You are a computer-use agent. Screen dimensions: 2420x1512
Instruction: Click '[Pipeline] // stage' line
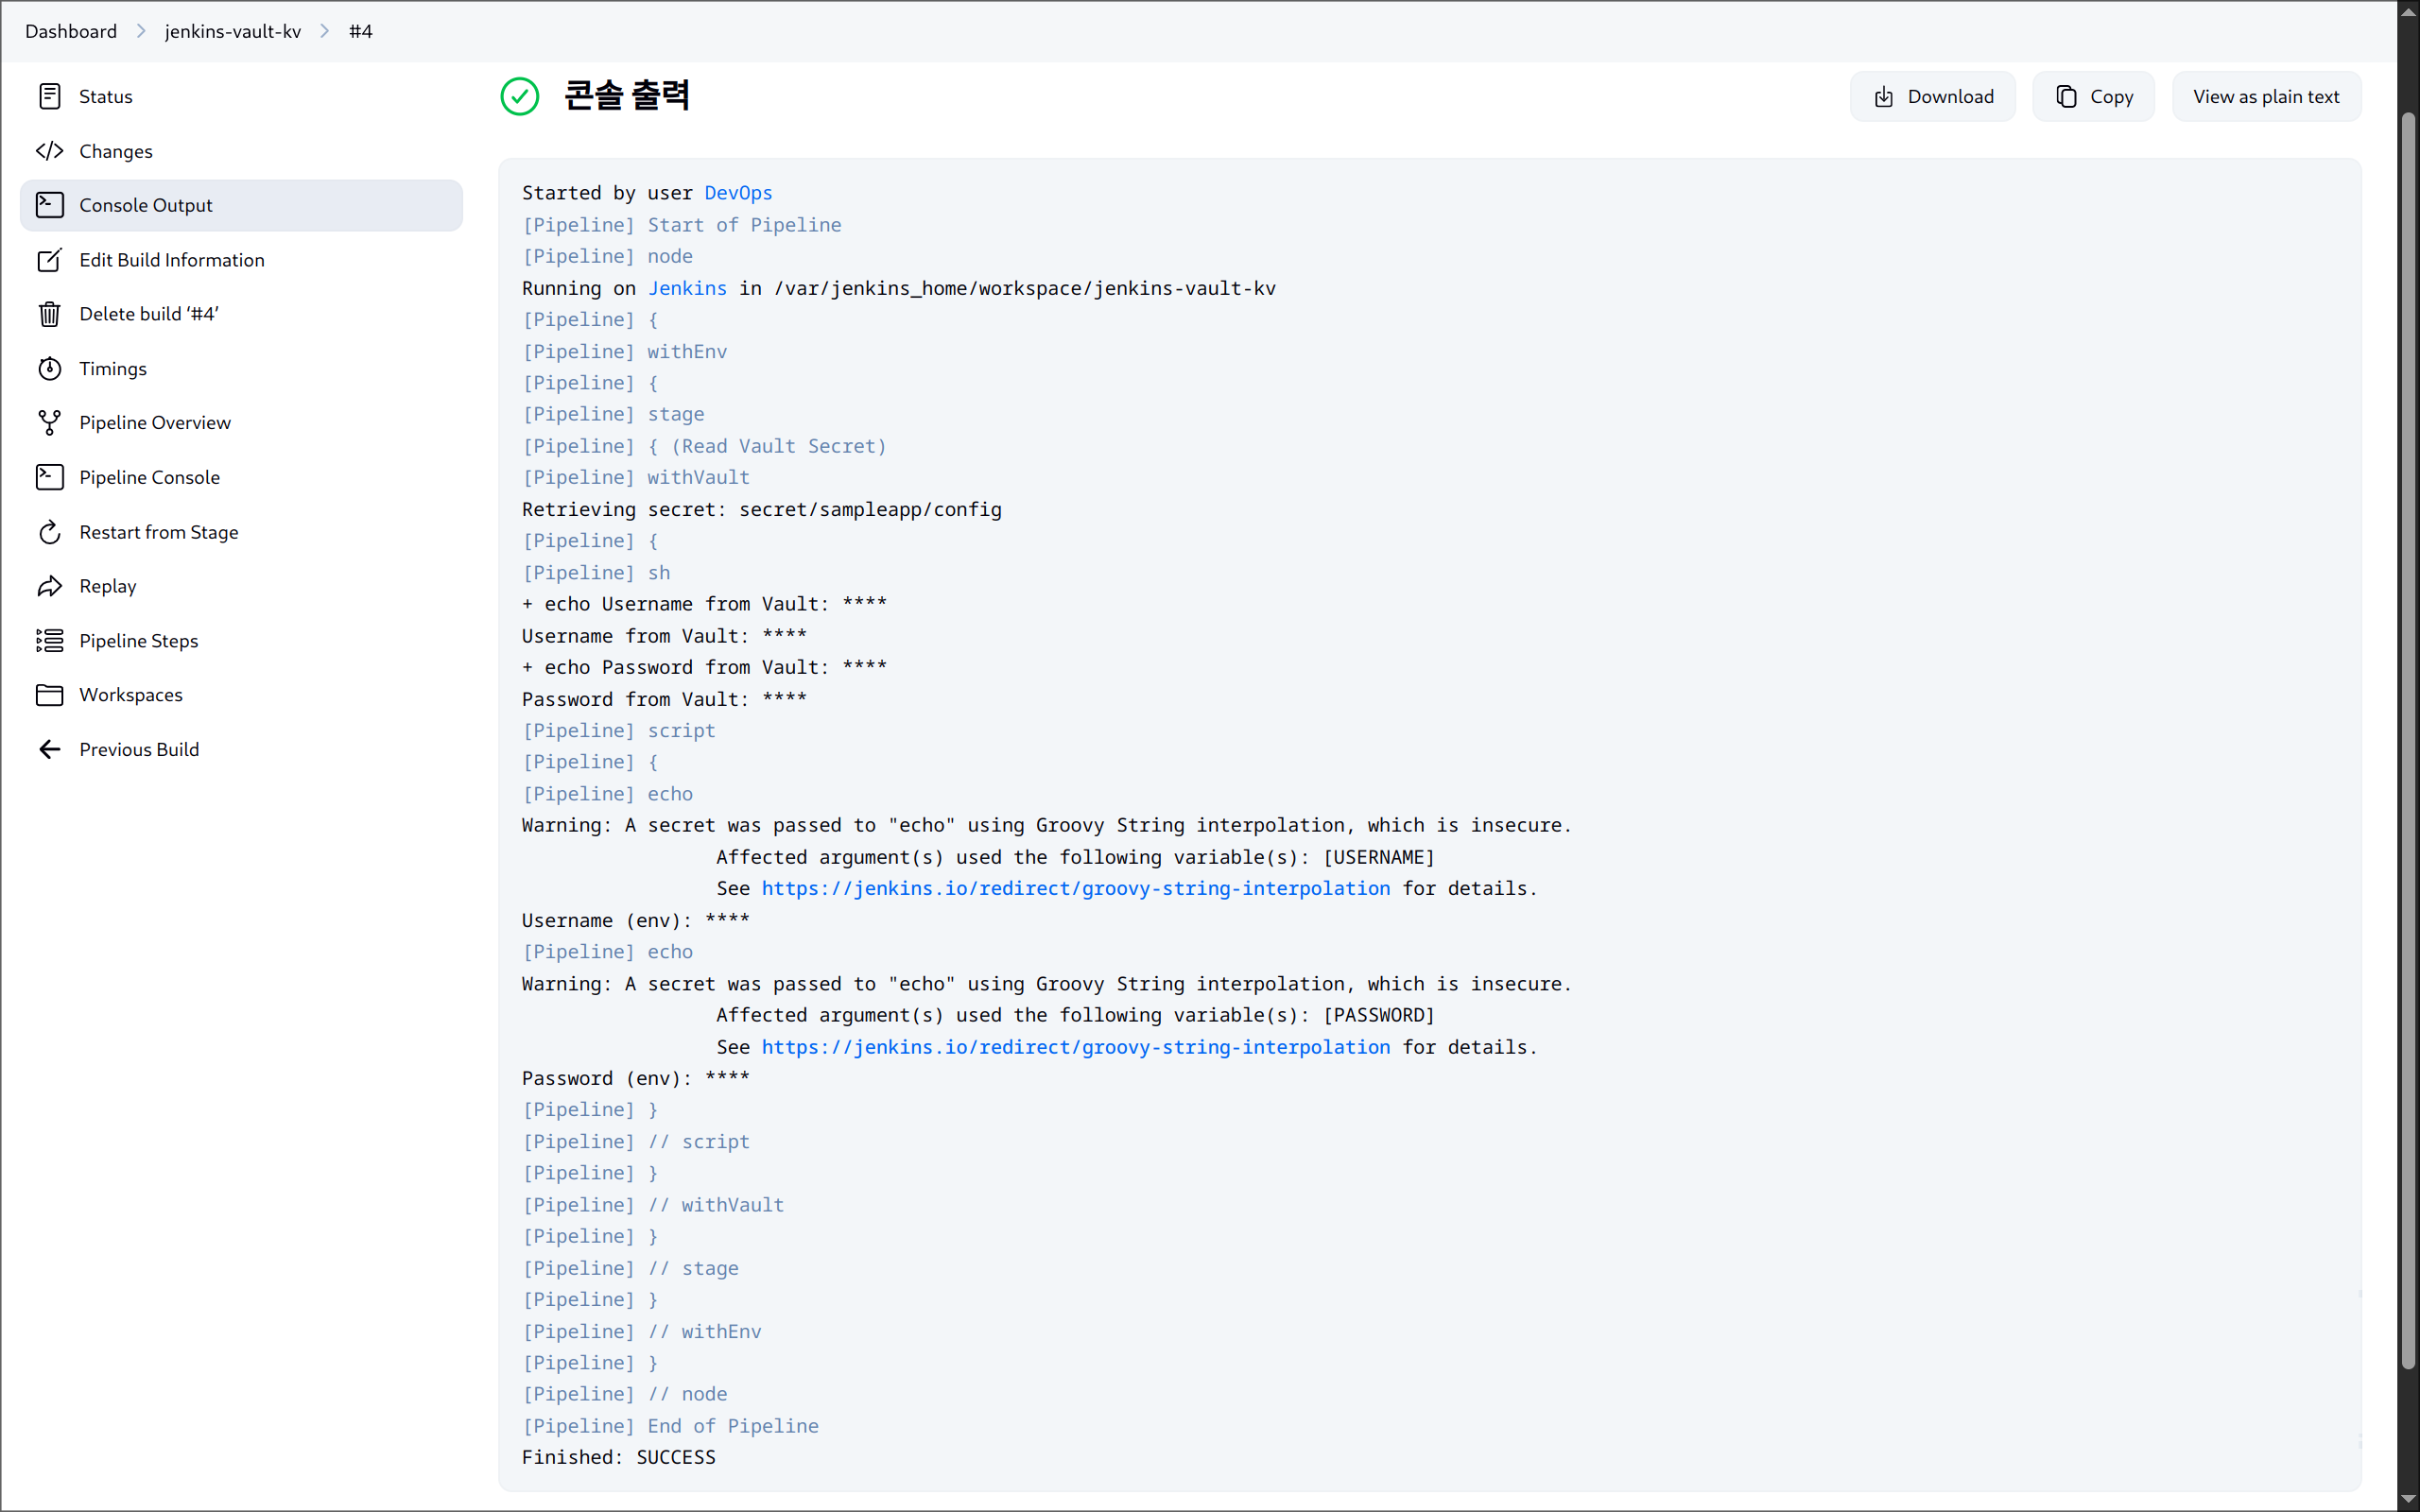pyautogui.click(x=630, y=1268)
